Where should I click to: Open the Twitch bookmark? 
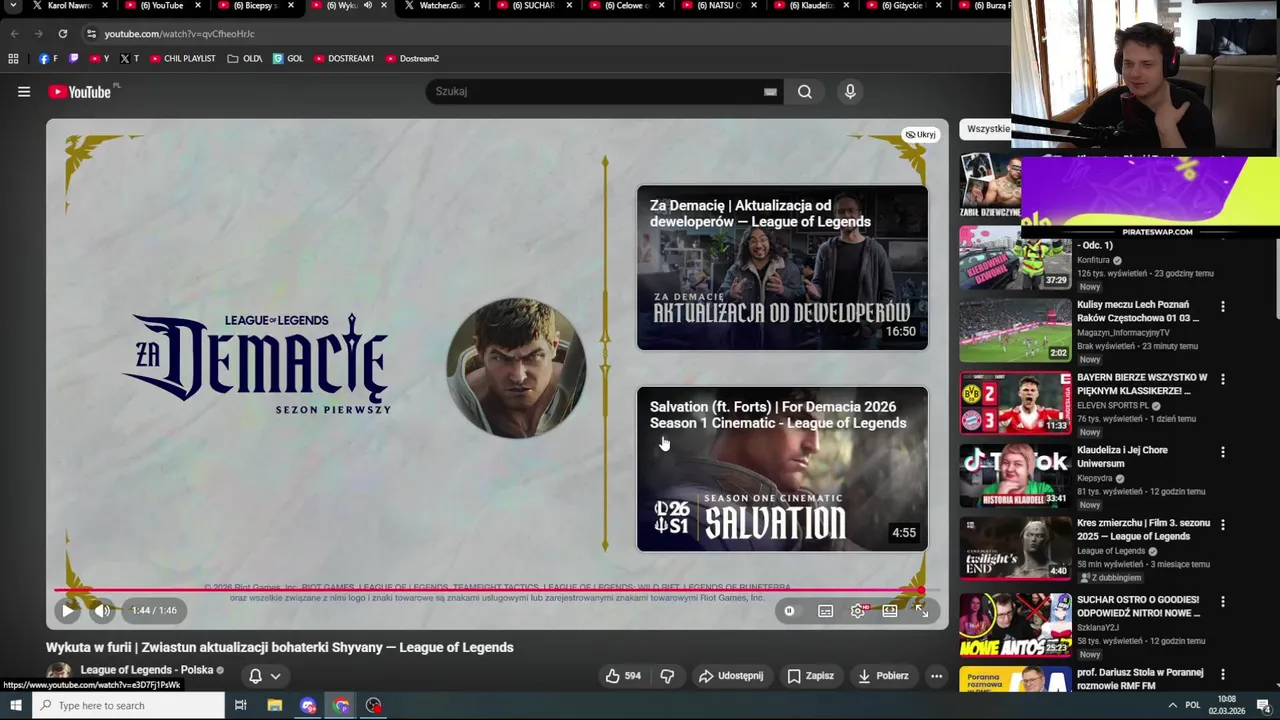click(x=73, y=59)
